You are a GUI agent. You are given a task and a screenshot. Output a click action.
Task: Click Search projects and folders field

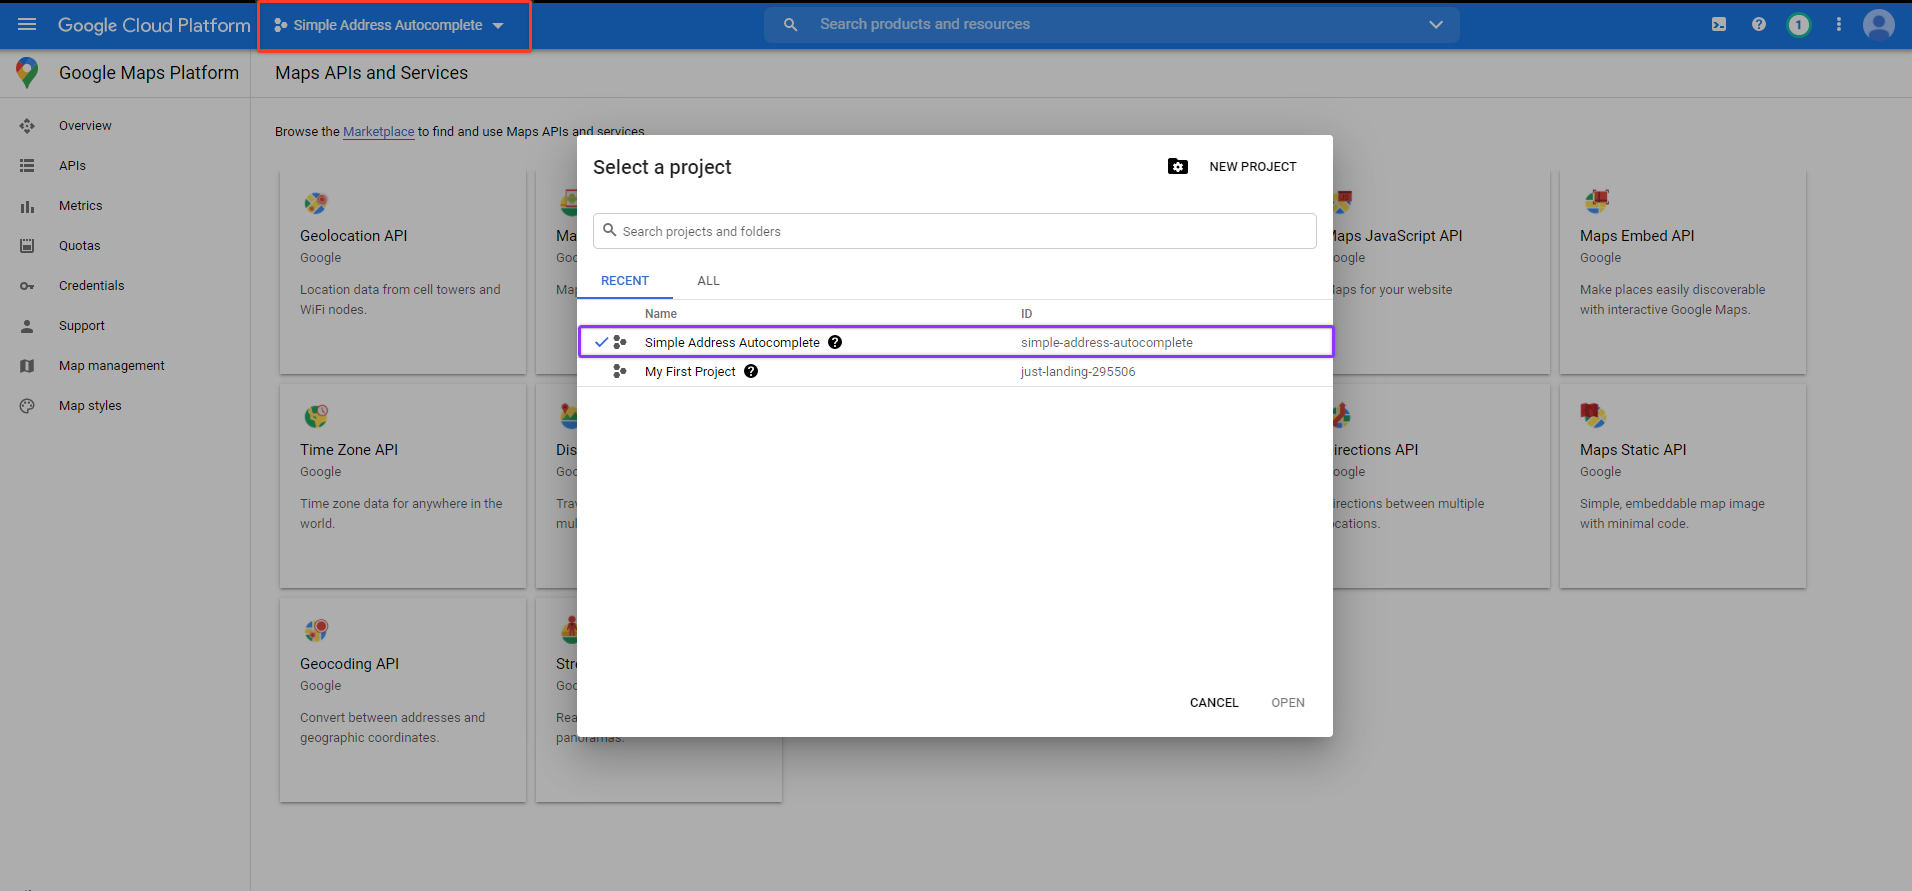tap(954, 231)
